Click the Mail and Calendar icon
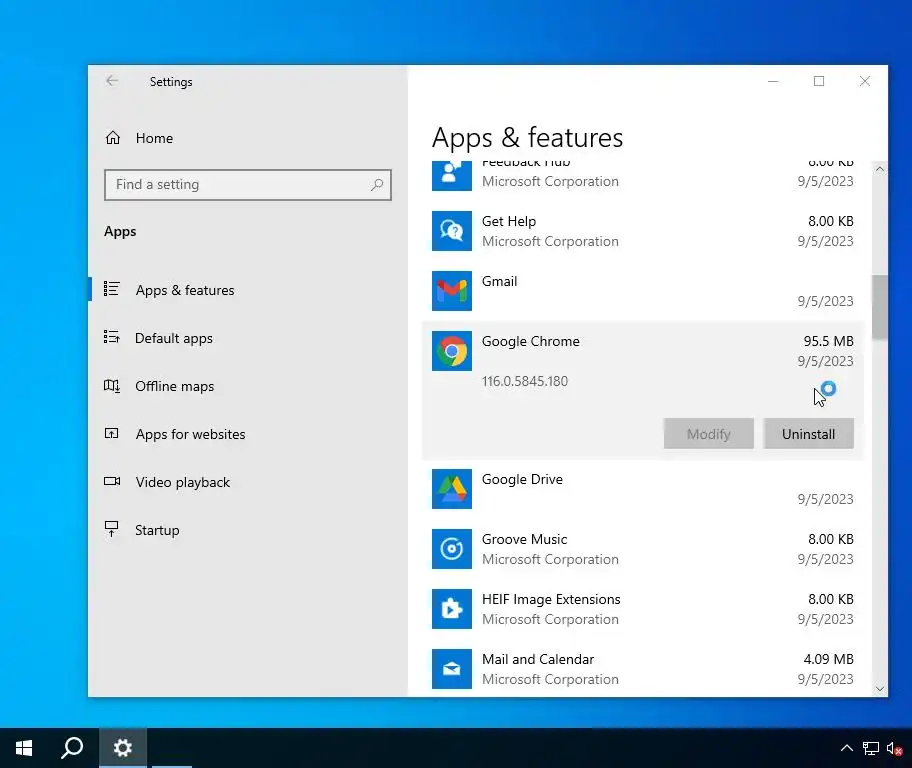 click(451, 669)
